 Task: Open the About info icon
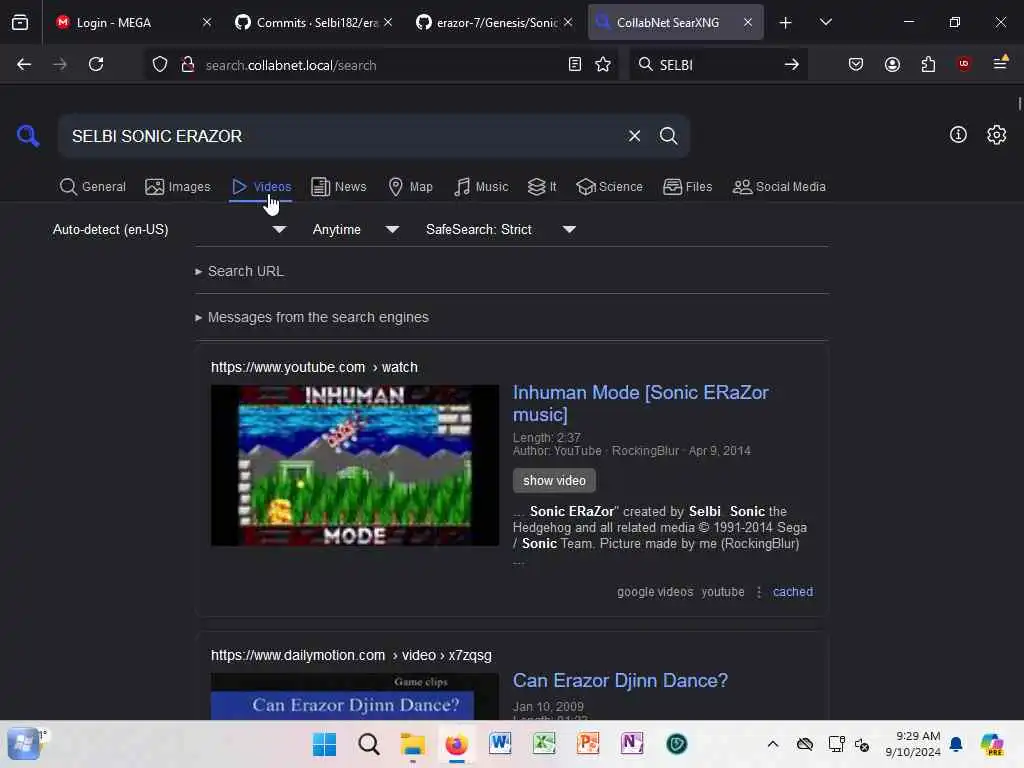pyautogui.click(x=958, y=135)
